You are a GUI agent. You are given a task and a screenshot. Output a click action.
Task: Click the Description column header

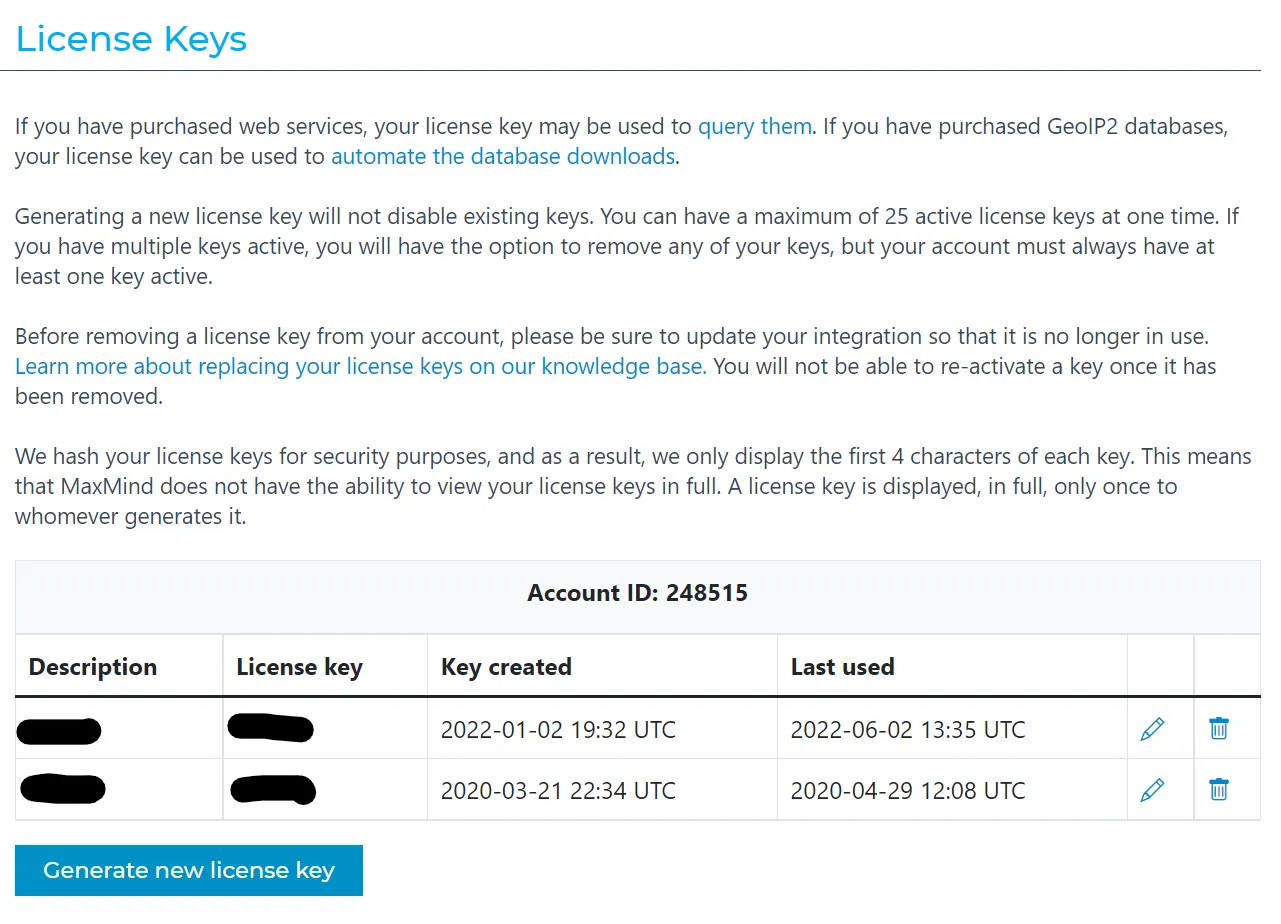[x=93, y=667]
